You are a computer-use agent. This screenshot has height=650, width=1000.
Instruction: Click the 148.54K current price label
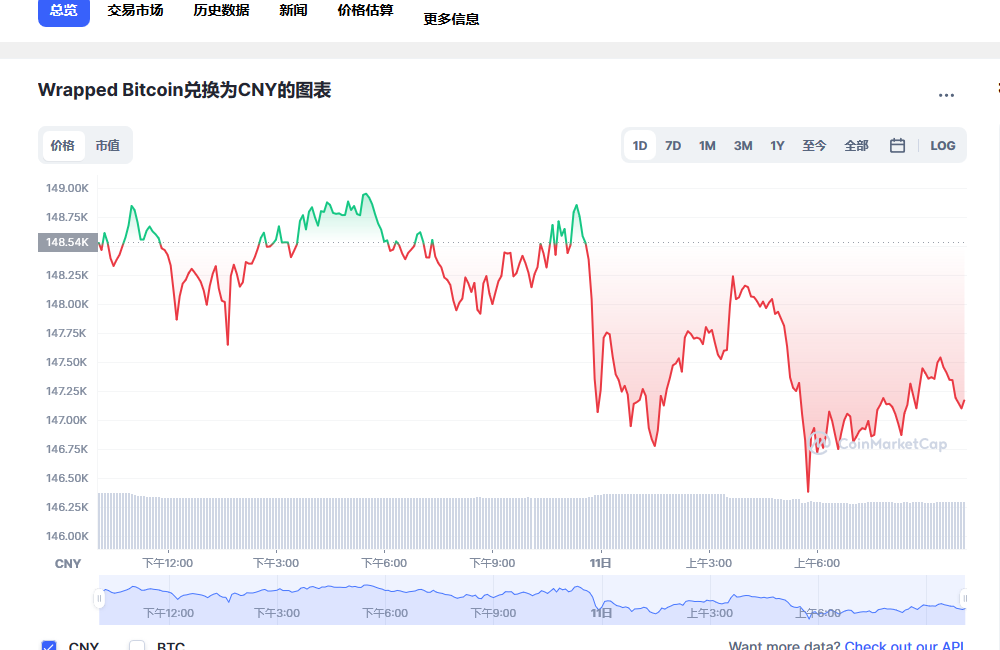click(x=68, y=242)
